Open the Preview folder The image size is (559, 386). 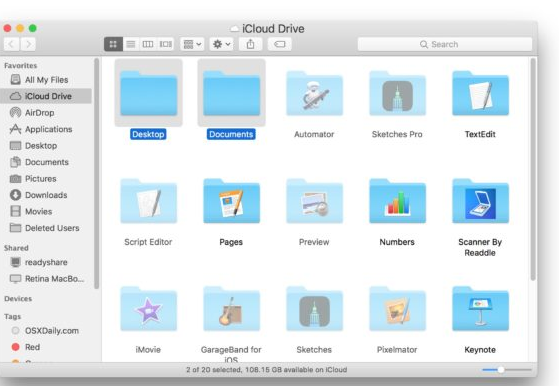click(314, 201)
